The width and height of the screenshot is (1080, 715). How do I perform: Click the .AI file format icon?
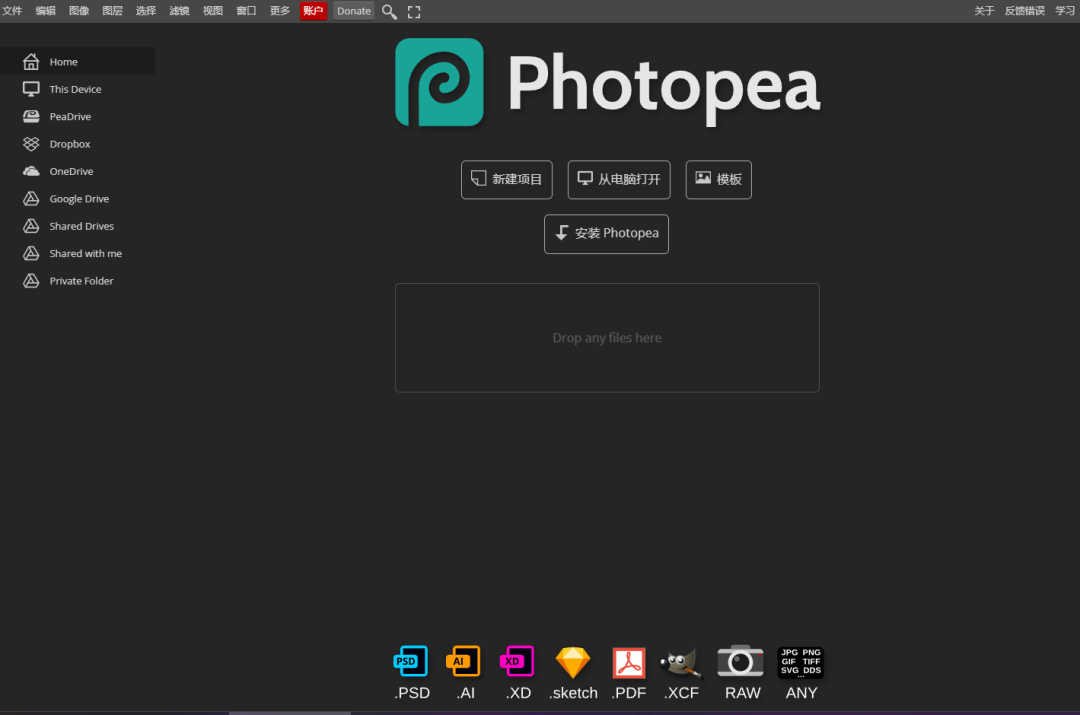[463, 662]
